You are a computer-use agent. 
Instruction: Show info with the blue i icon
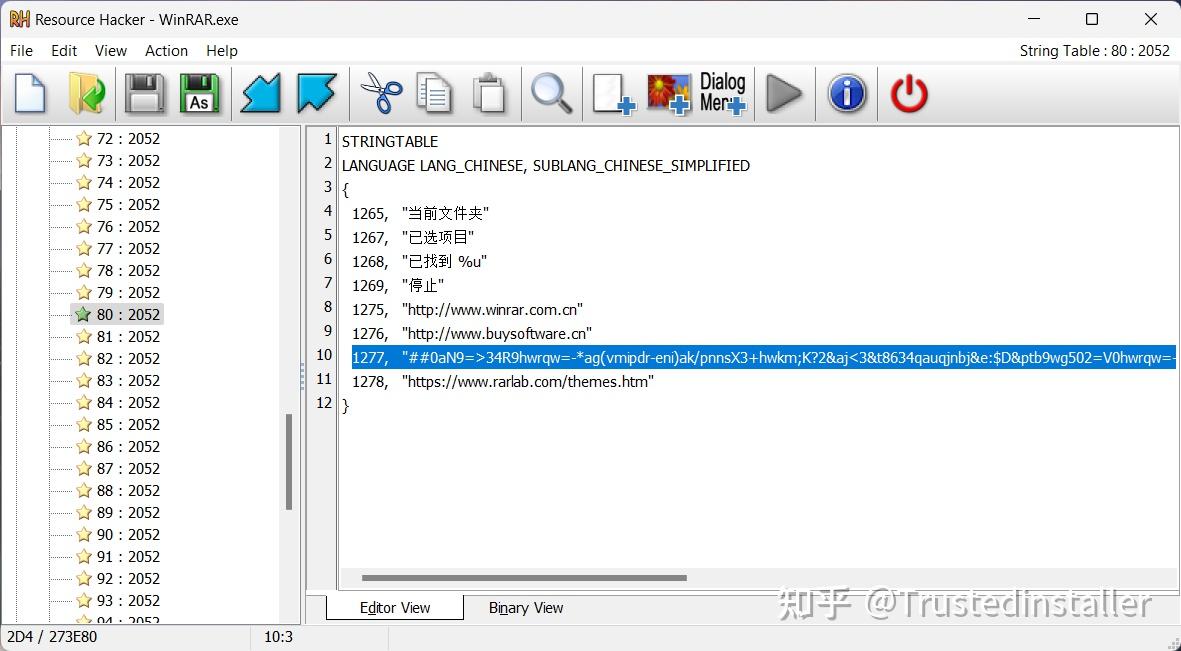click(x=847, y=94)
